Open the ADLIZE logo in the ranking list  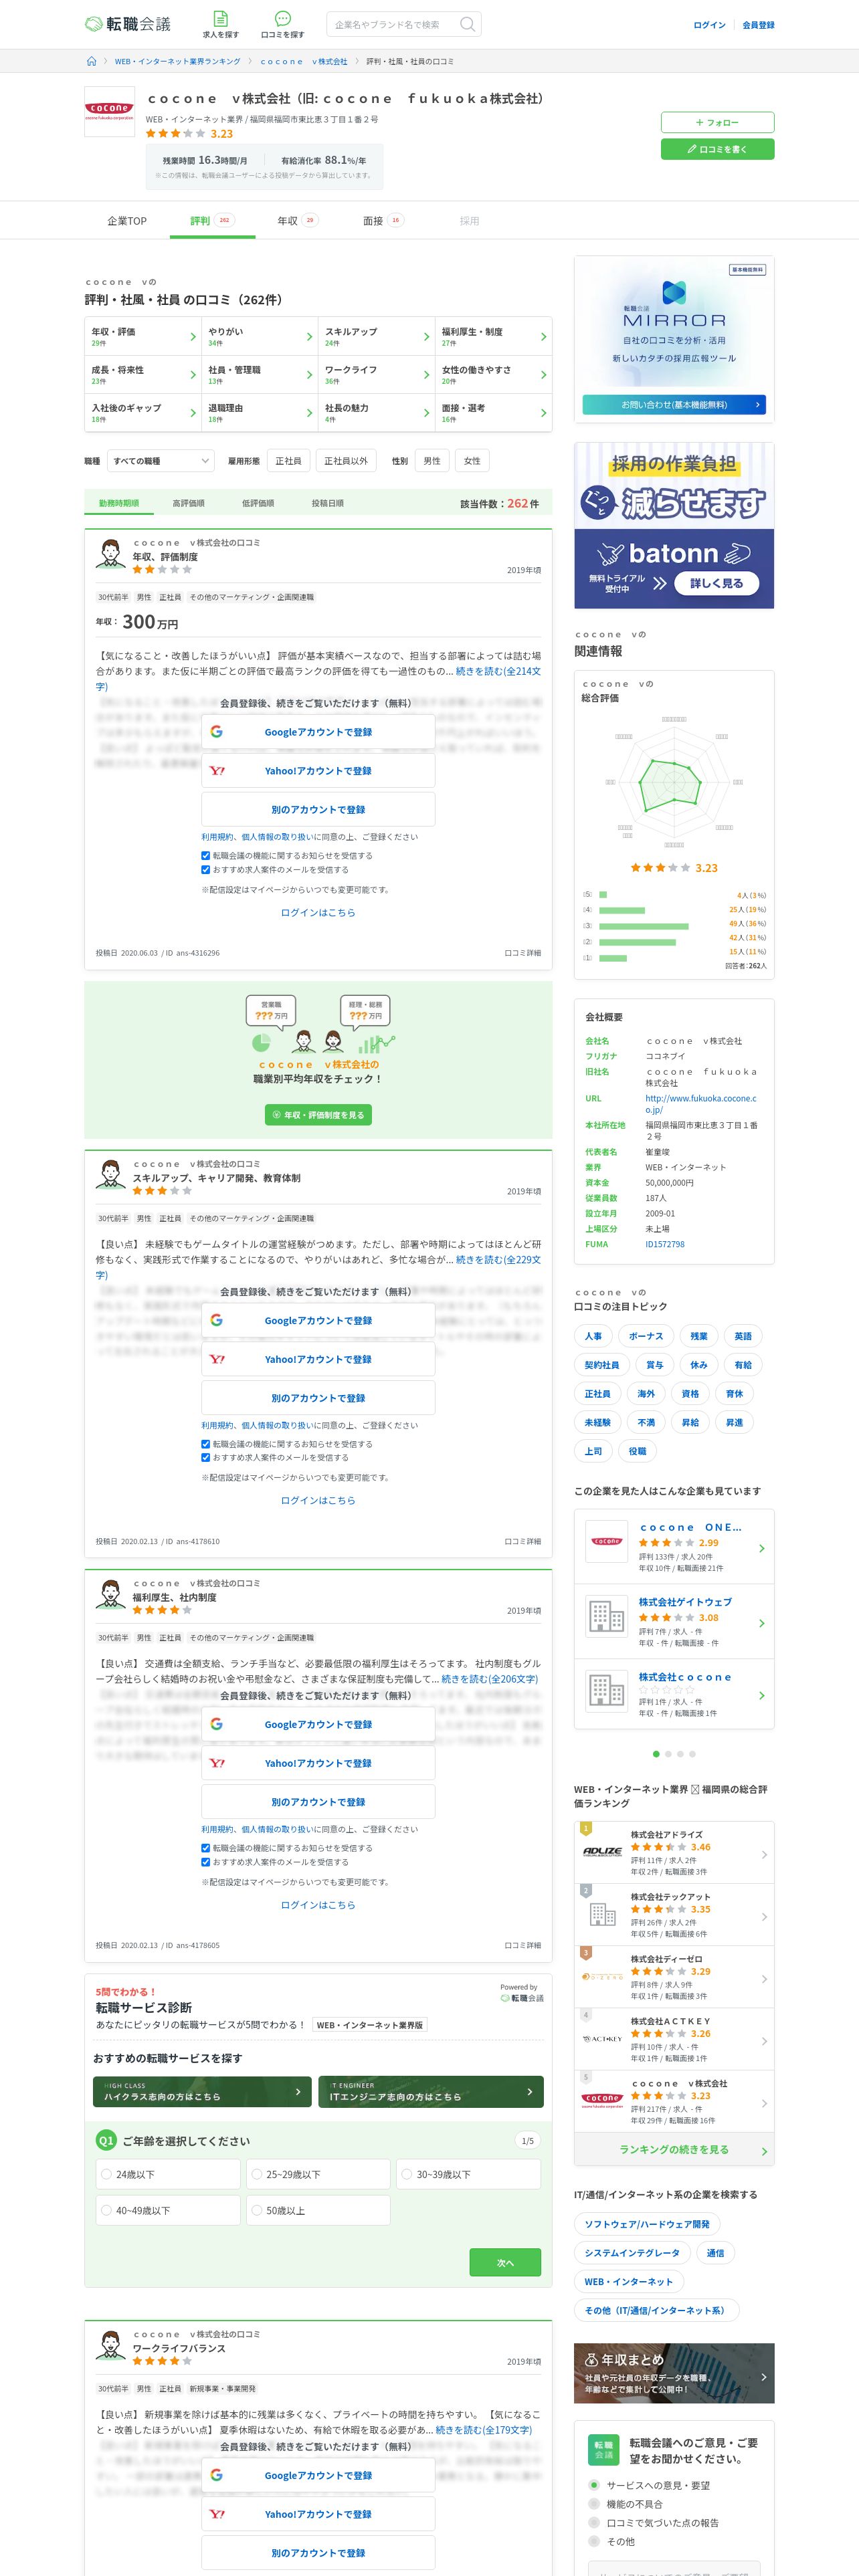602,1851
